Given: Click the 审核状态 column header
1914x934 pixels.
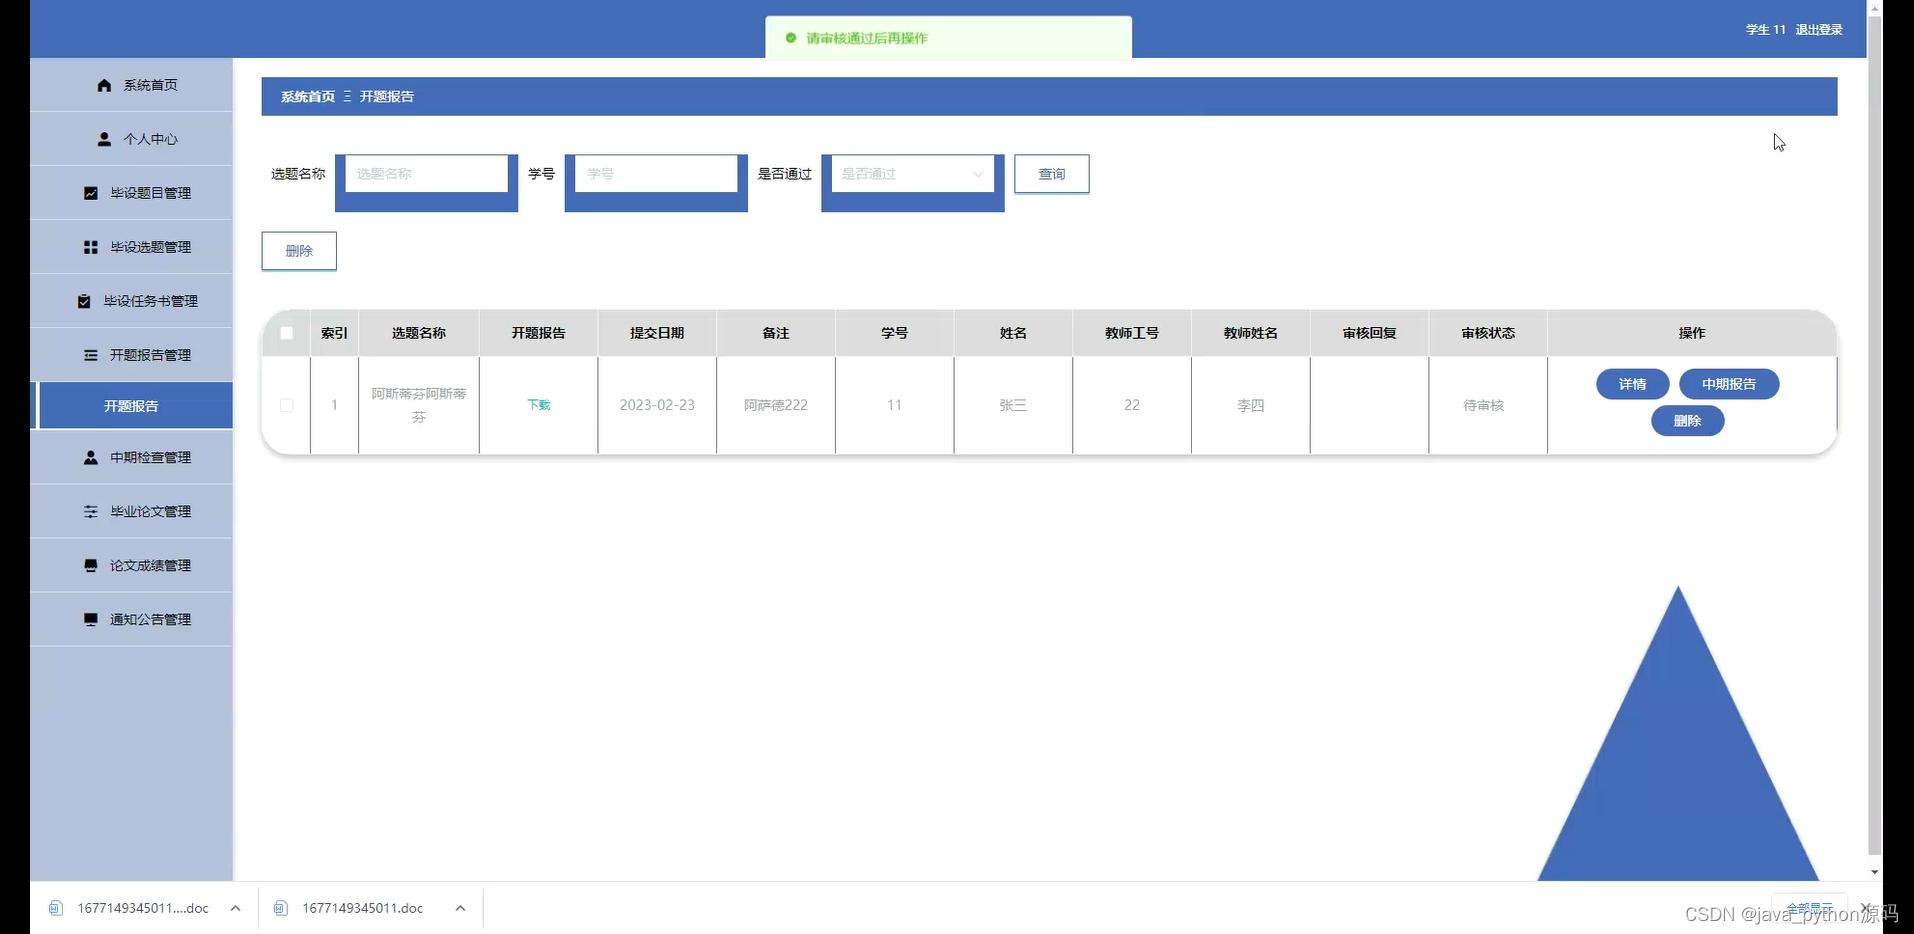Looking at the screenshot, I should click(x=1487, y=333).
